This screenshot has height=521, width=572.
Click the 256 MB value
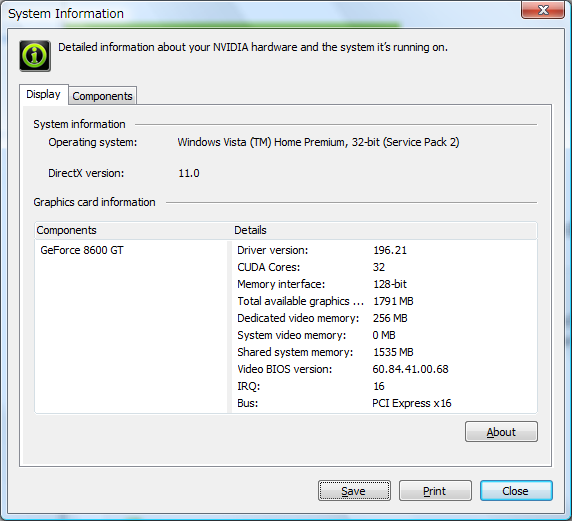390,318
